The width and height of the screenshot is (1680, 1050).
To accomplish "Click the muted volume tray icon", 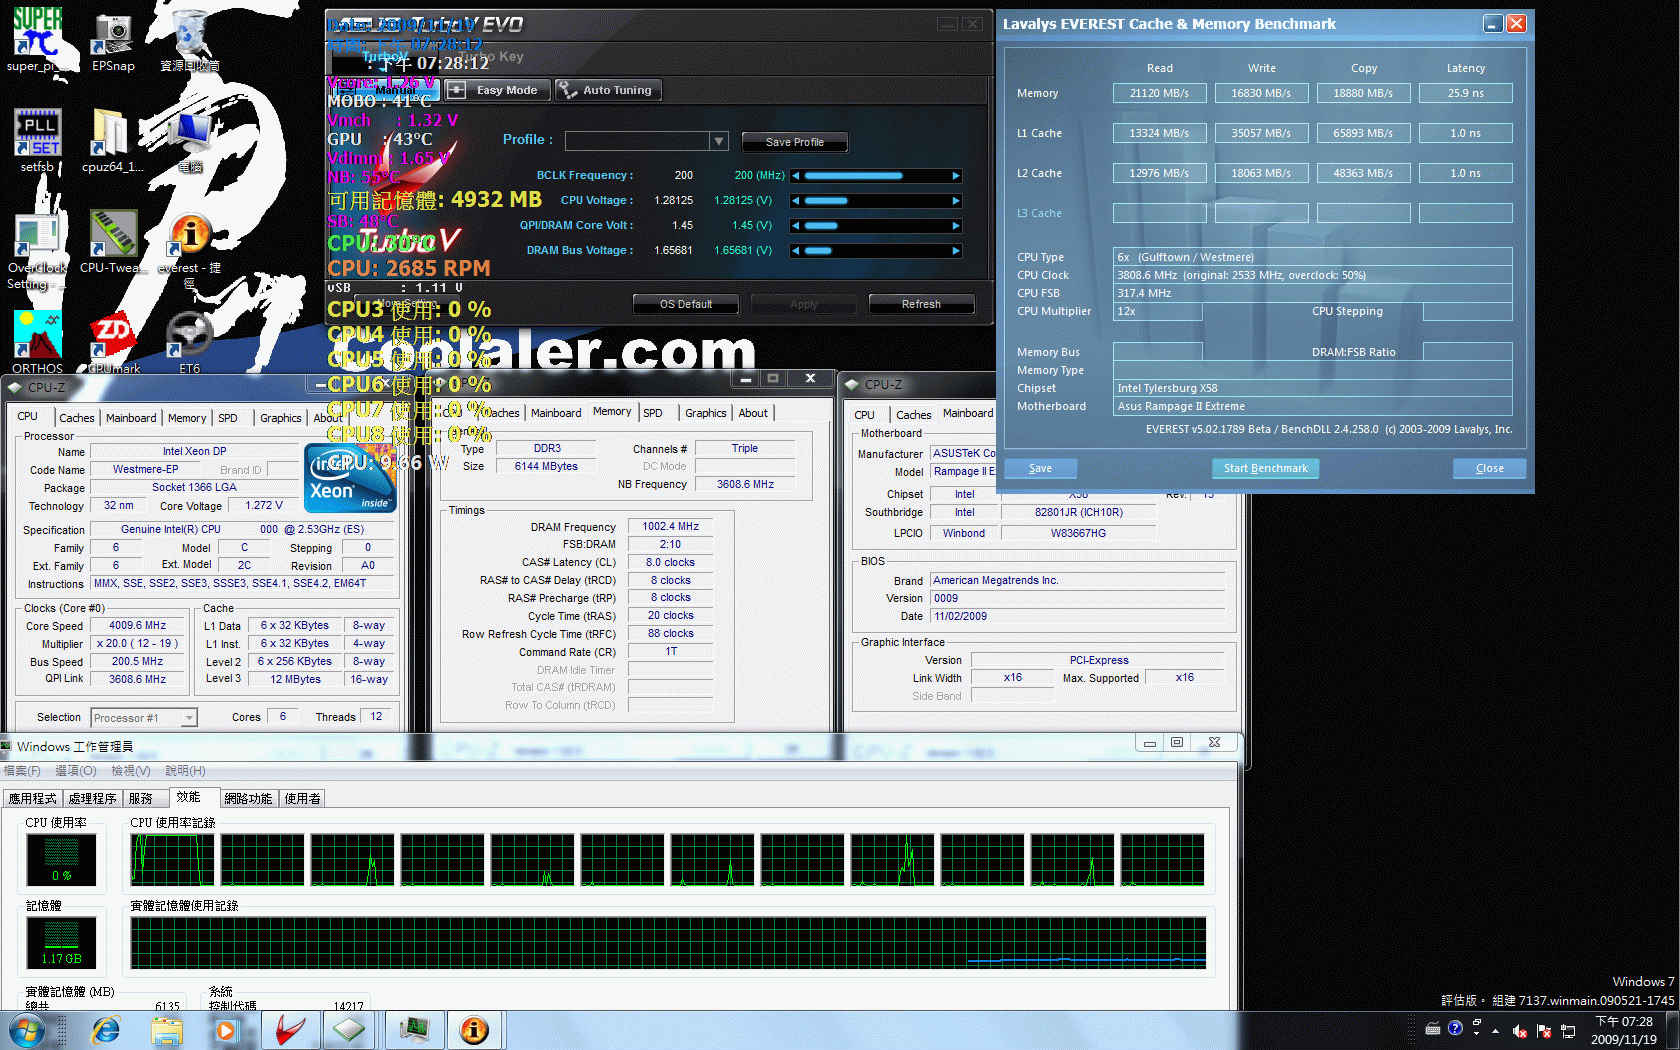I will click(1519, 1031).
